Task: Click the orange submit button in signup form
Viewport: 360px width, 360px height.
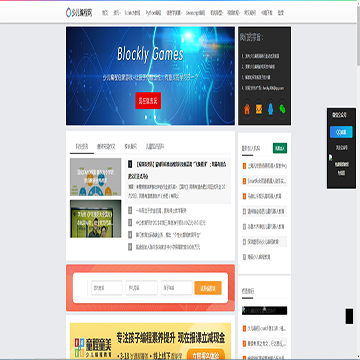Action: coord(208,288)
